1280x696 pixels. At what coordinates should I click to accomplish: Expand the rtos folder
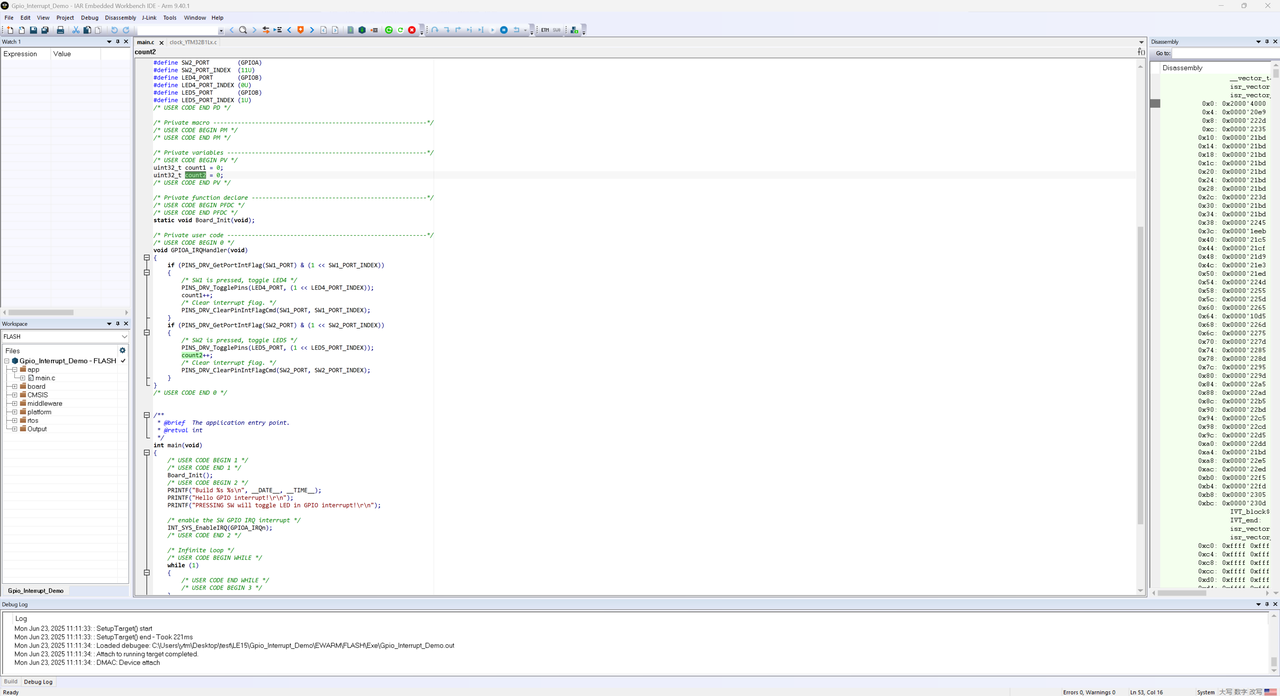15,421
